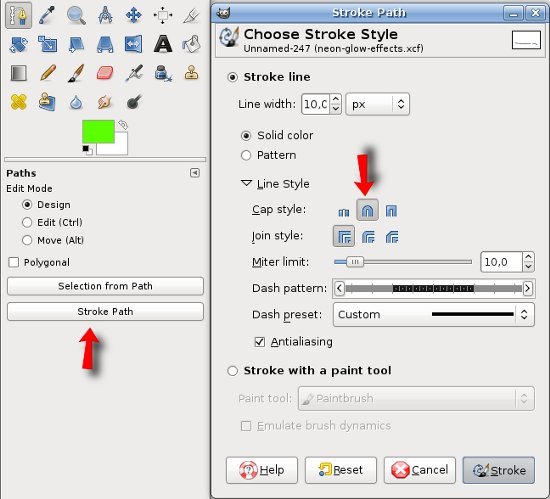Choose the butt cap style
The width and height of the screenshot is (550, 499).
(344, 211)
